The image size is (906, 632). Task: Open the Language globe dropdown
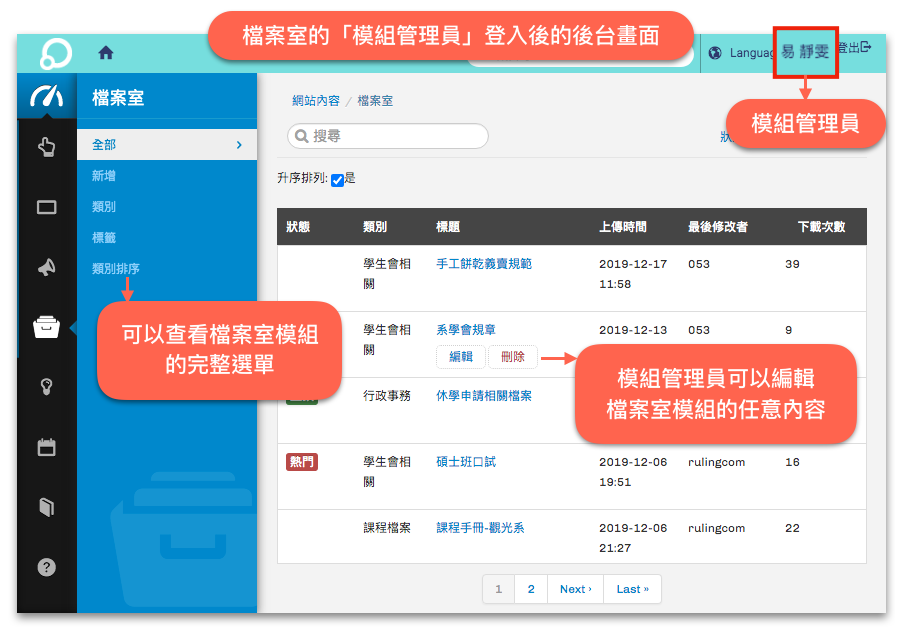738,53
